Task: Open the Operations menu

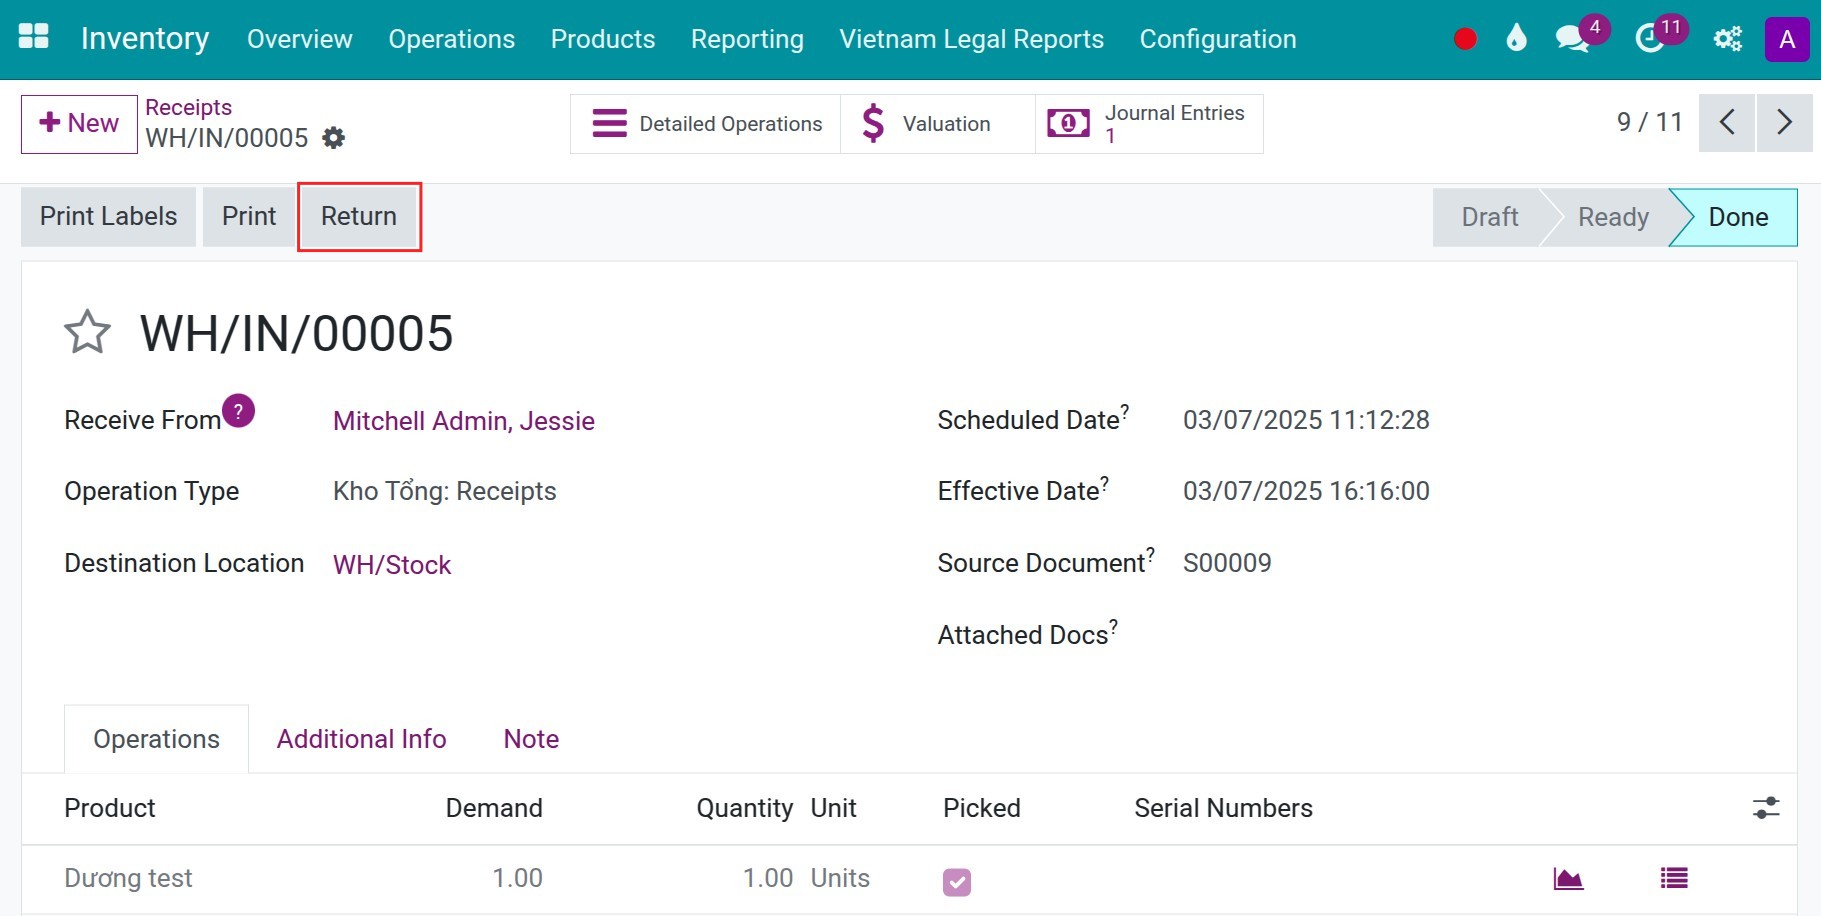Action: coord(452,39)
